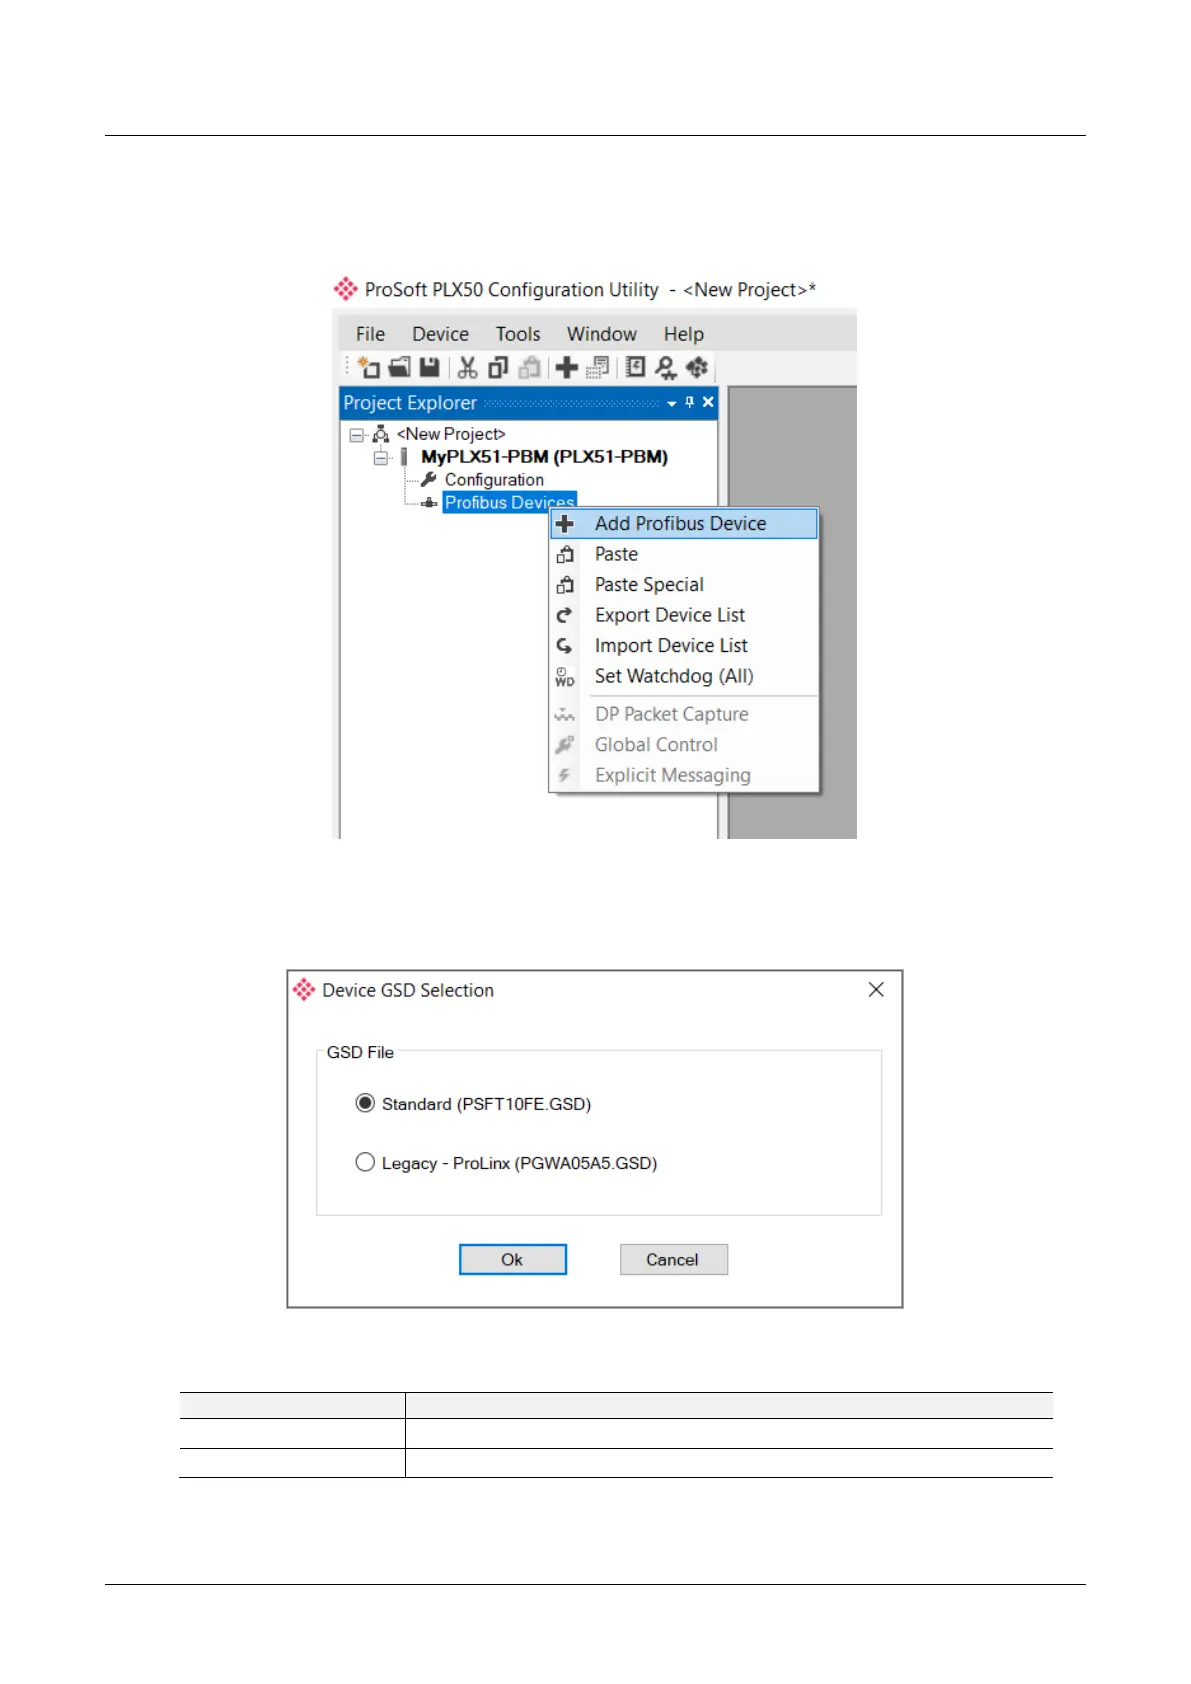Viewport: 1191px width, 1684px height.
Task: Choose Import Device List
Action: [x=684, y=646]
